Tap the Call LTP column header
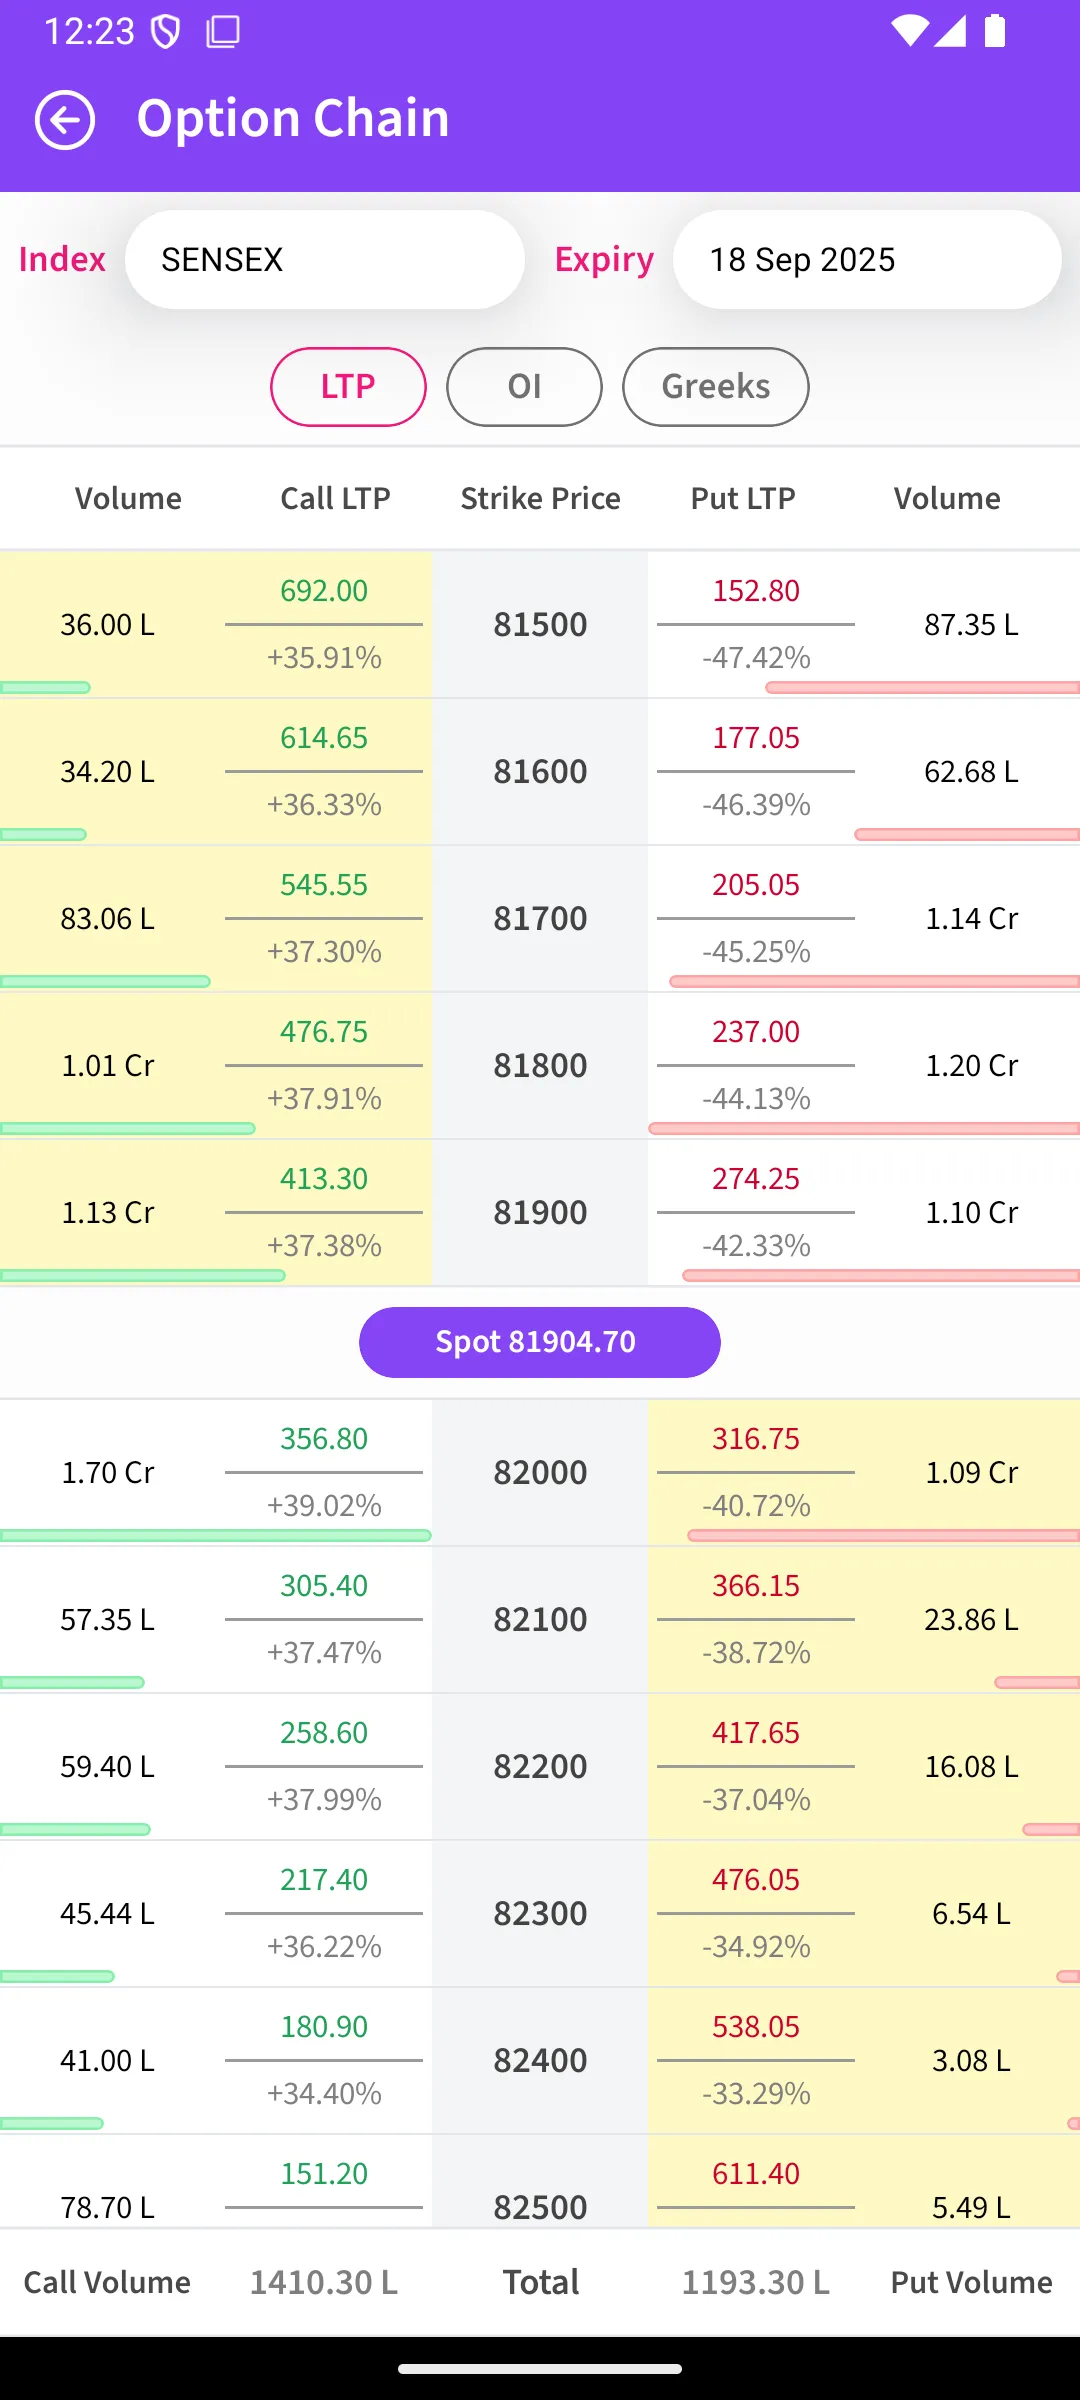 (335, 498)
